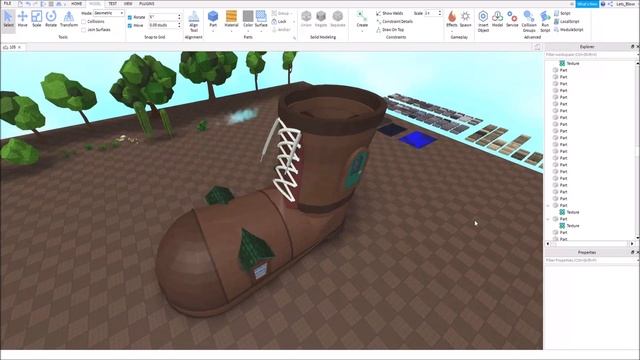Select the top Texture item in Explorer
640x360 pixels.
(x=569, y=63)
